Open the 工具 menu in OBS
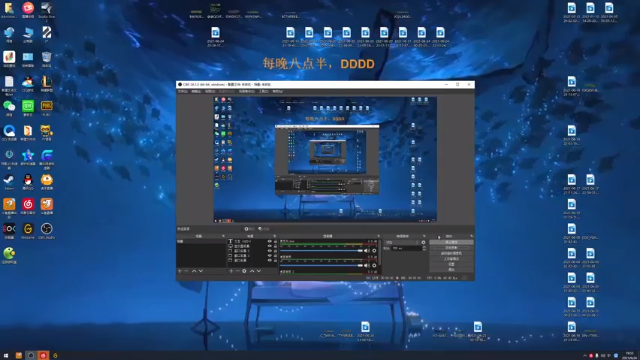Screen dimensions: 640x360 coord(264,91)
